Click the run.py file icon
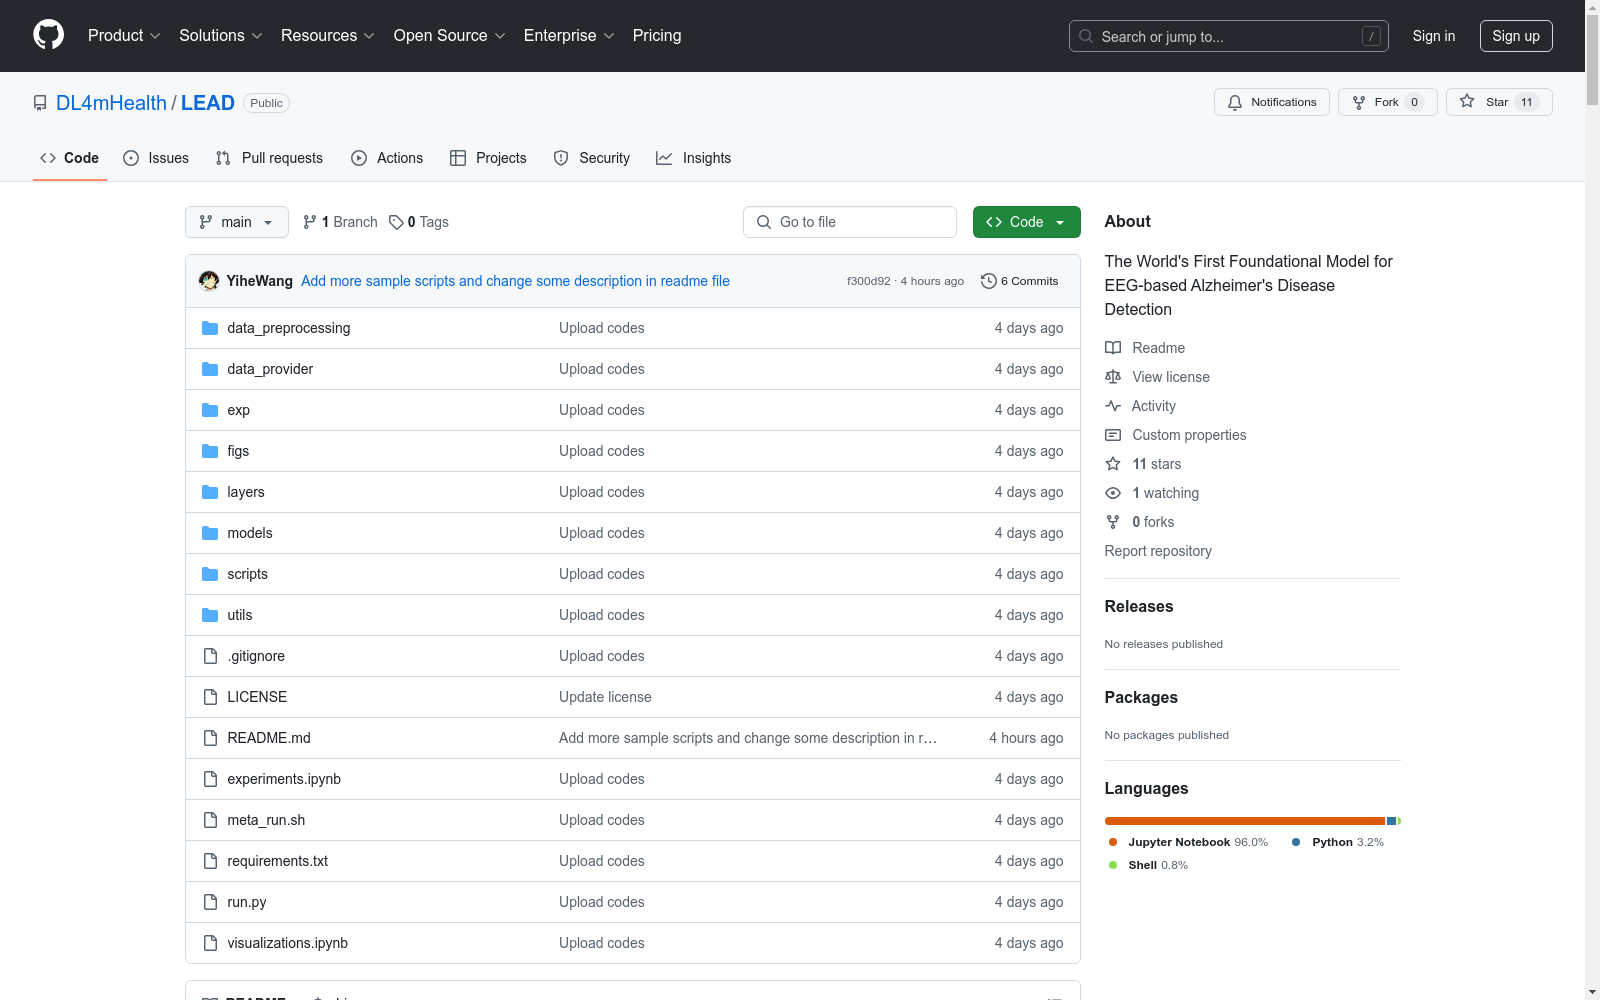Screen dimensions: 1600x1000 point(210,902)
